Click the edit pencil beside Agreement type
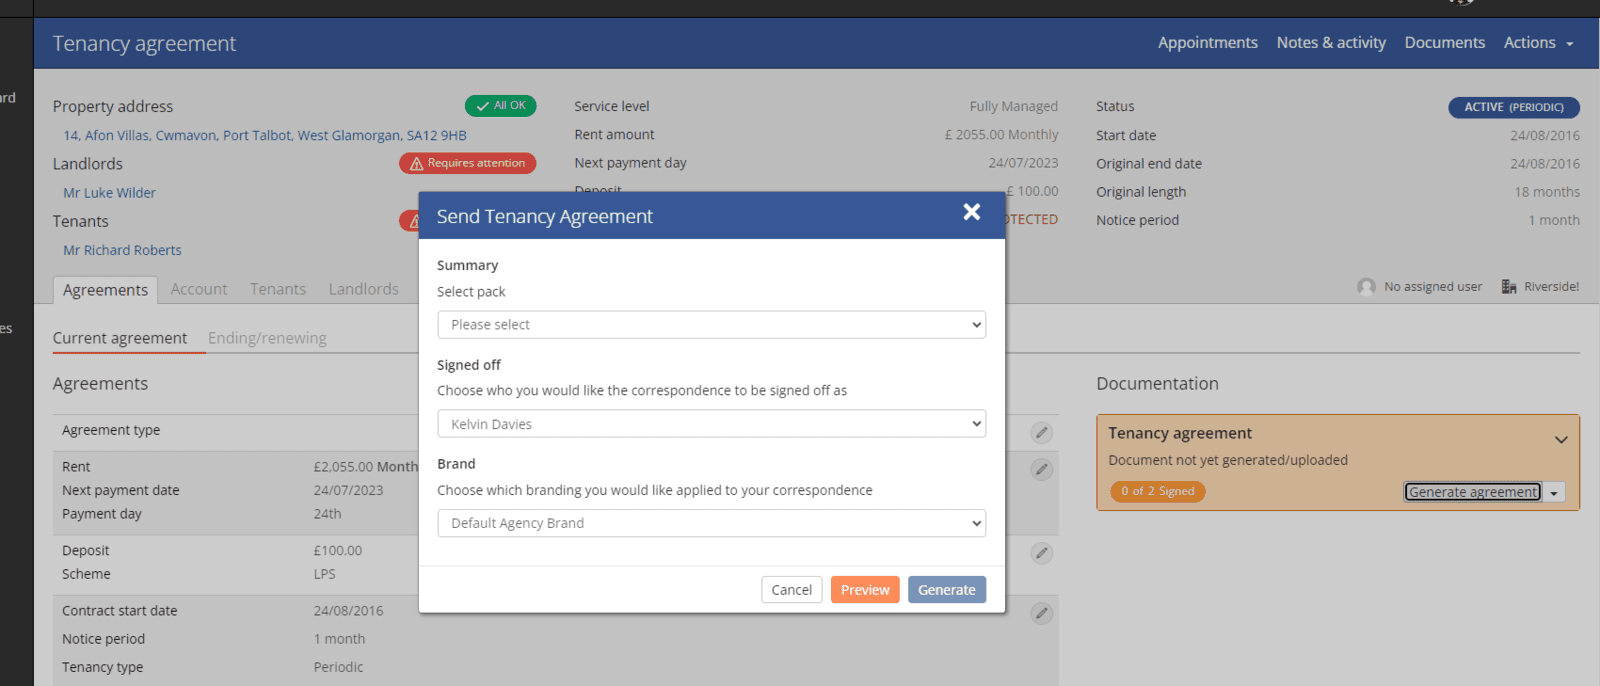Image resolution: width=1600 pixels, height=686 pixels. (x=1042, y=433)
